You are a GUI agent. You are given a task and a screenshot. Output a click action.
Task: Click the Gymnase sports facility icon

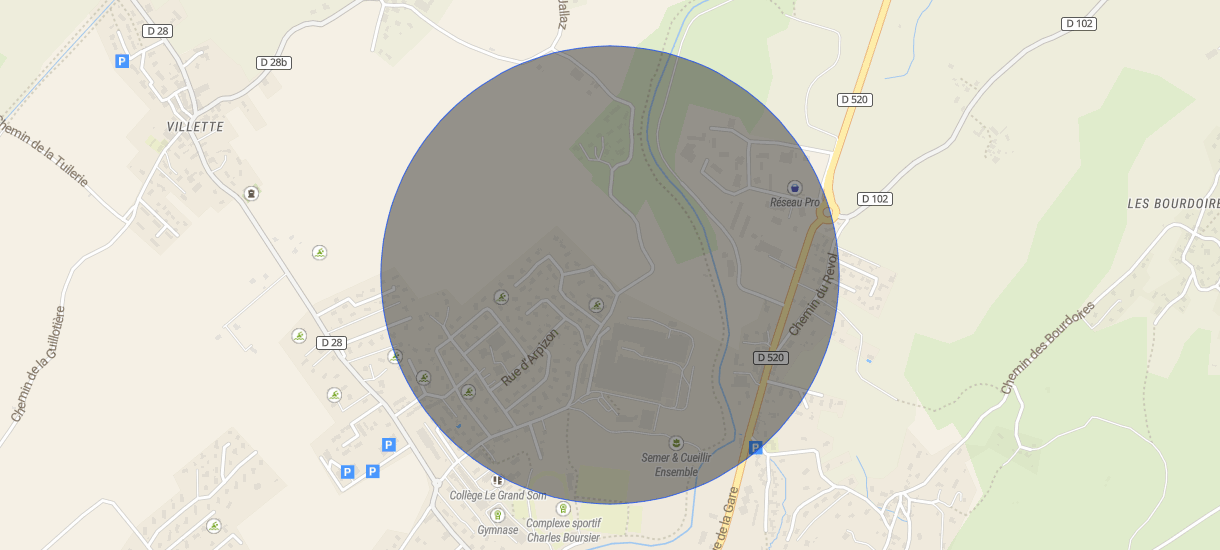[x=497, y=514]
